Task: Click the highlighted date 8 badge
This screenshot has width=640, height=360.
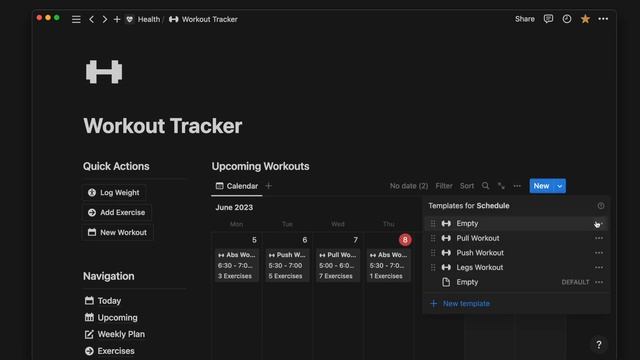Action: [x=405, y=240]
